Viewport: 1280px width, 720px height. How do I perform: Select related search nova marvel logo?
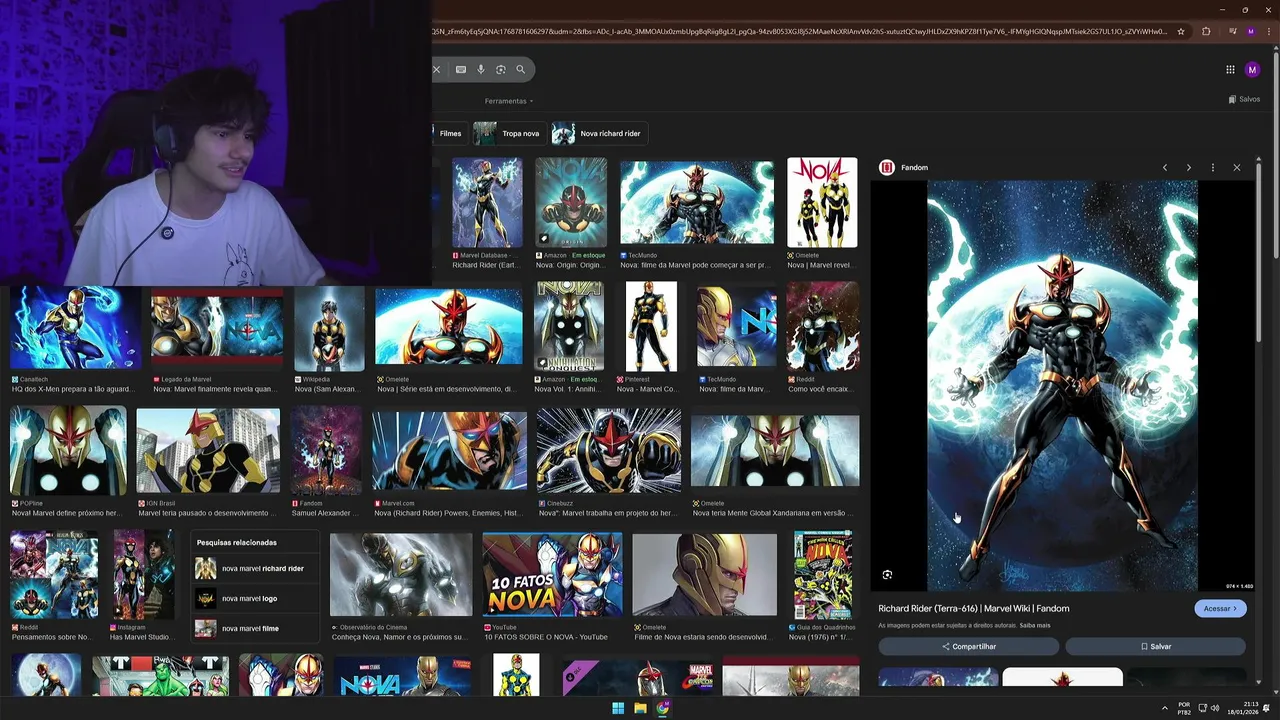click(x=256, y=598)
